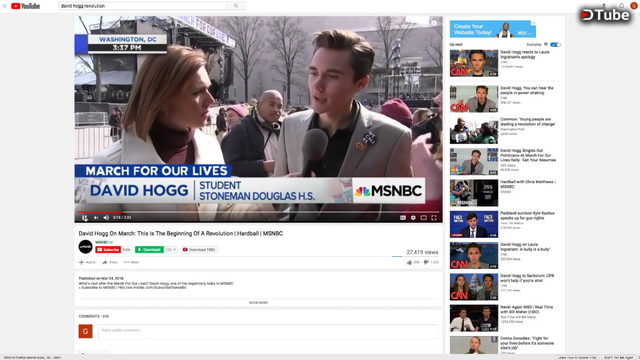The image size is (640, 360).
Task: Pause the playing video
Action: 85,218
